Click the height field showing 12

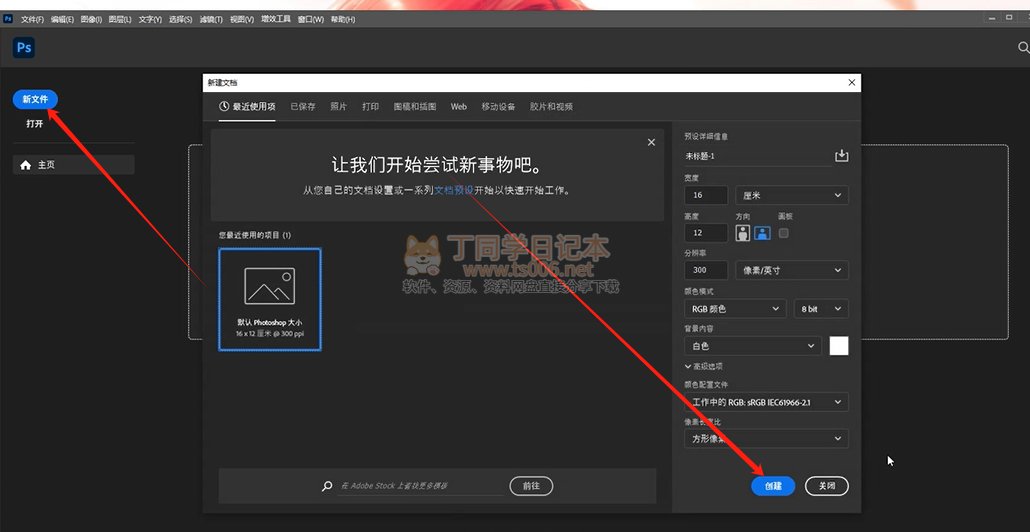(x=705, y=233)
